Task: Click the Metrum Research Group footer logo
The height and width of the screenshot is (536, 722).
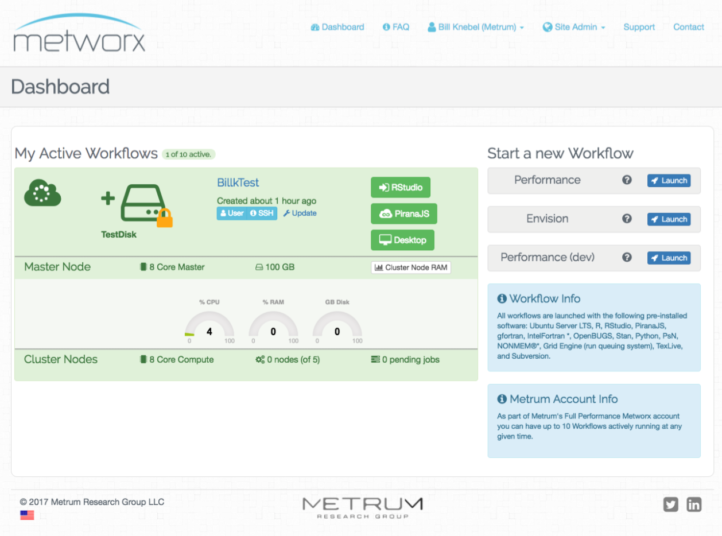Action: [x=363, y=508]
